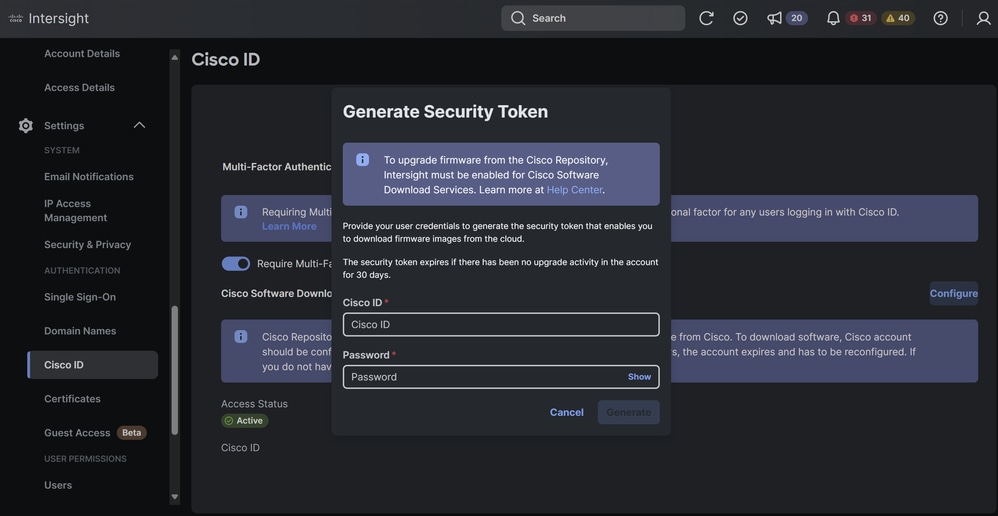Viewport: 998px width, 516px height.
Task: Click the top Search box
Action: 593,18
